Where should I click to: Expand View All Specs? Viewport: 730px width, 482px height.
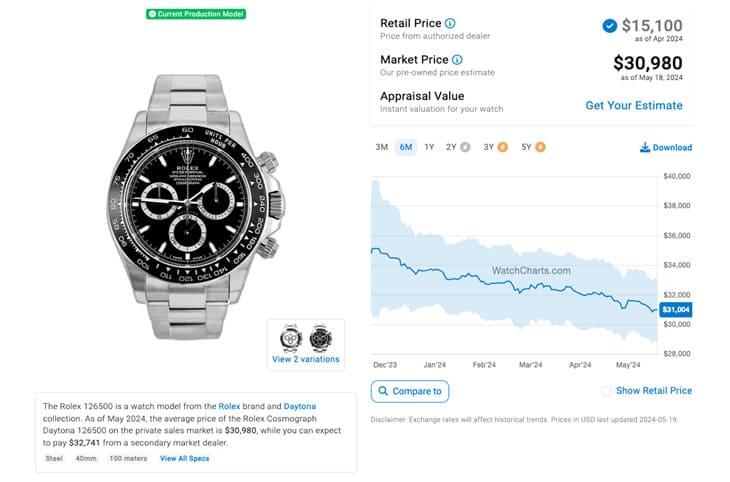[x=185, y=458]
